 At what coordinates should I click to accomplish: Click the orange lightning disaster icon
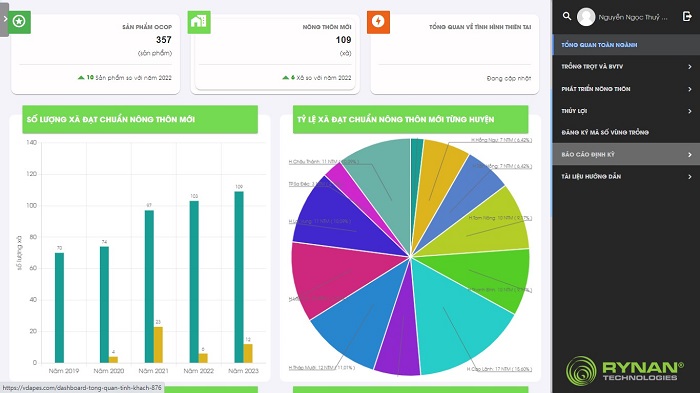click(378, 21)
